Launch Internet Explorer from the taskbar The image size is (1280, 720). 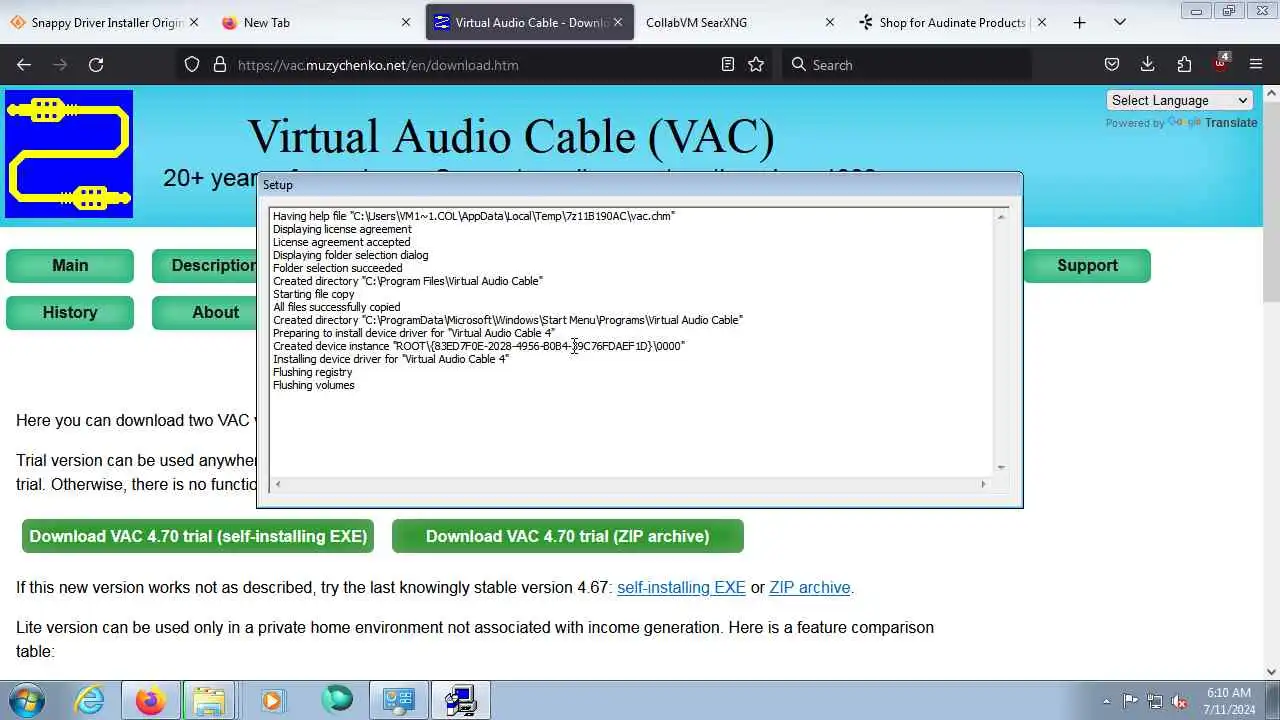(90, 700)
